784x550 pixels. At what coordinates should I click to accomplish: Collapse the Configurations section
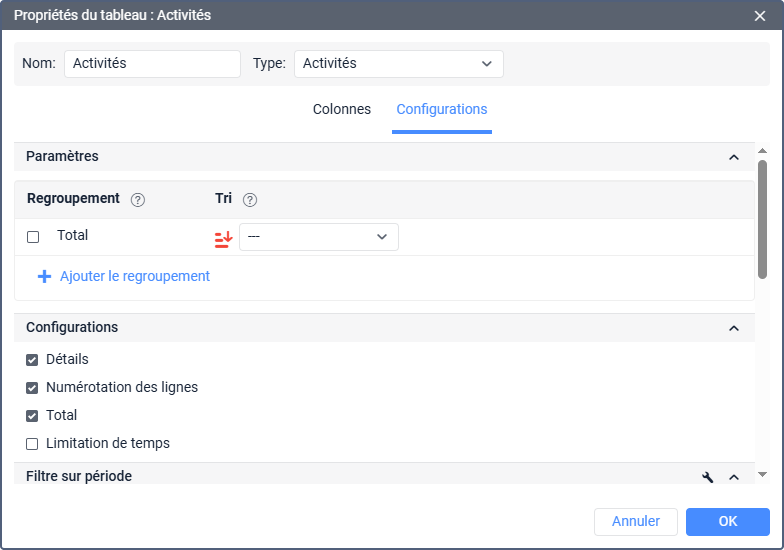pyautogui.click(x=734, y=328)
